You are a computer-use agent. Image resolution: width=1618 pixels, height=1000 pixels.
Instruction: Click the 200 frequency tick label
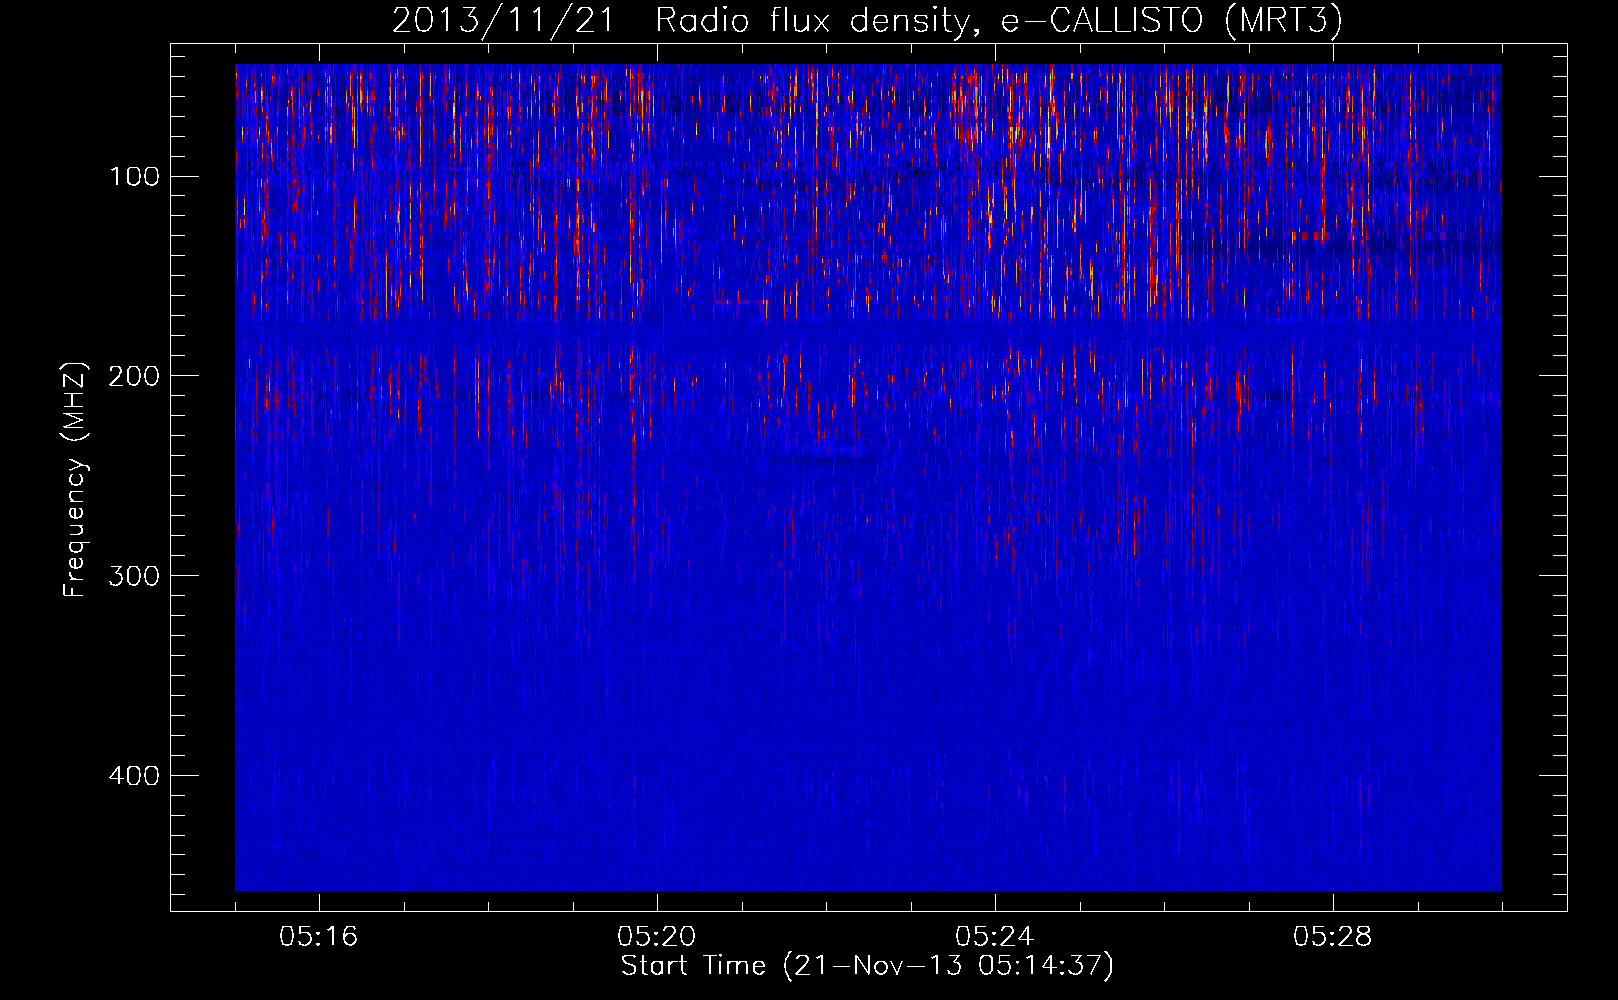(134, 376)
